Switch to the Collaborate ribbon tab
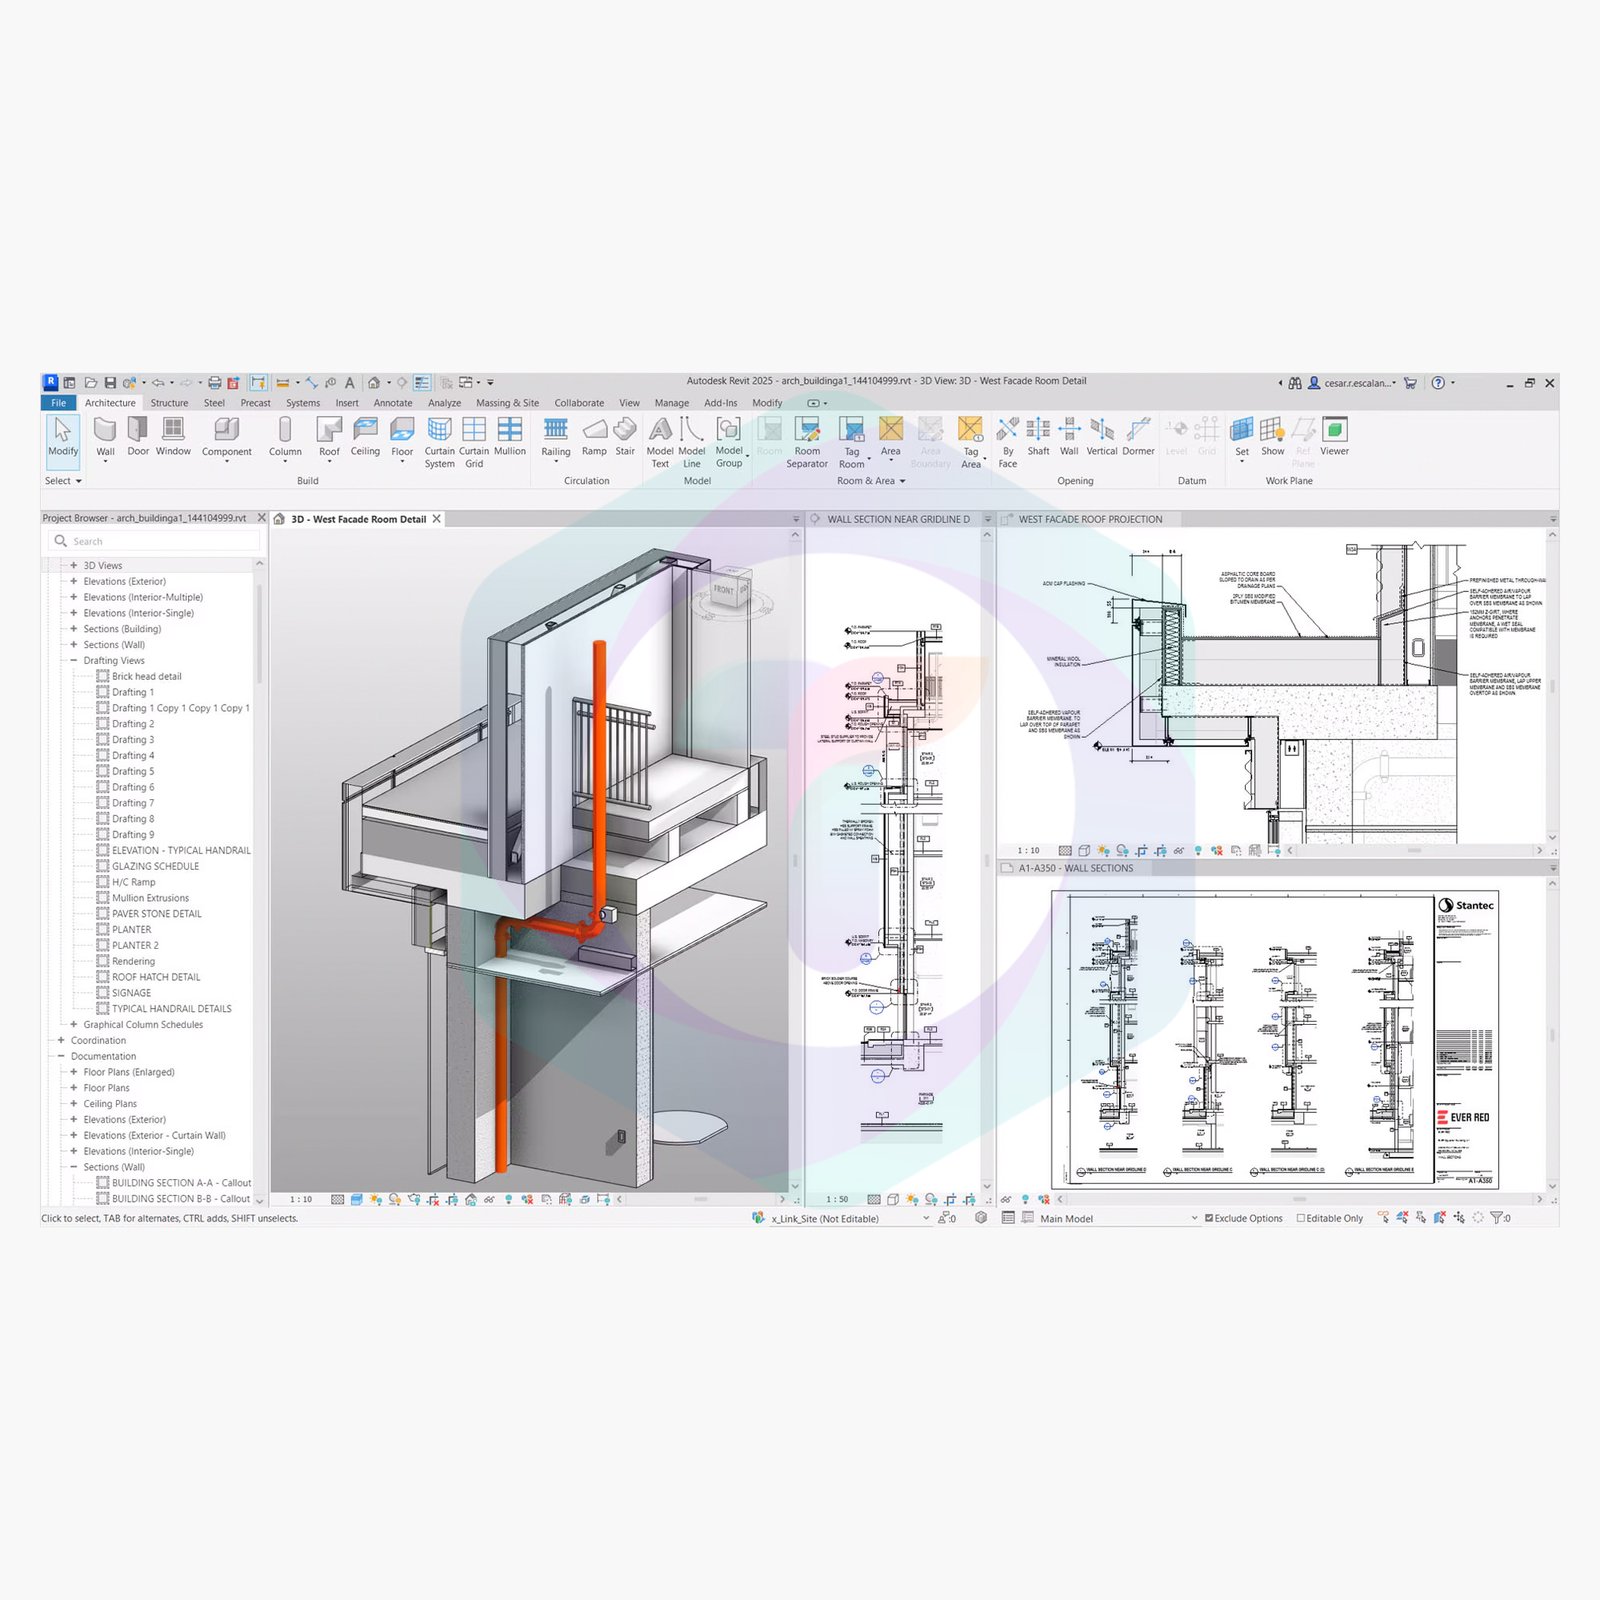This screenshot has height=1600, width=1600. pos(579,403)
